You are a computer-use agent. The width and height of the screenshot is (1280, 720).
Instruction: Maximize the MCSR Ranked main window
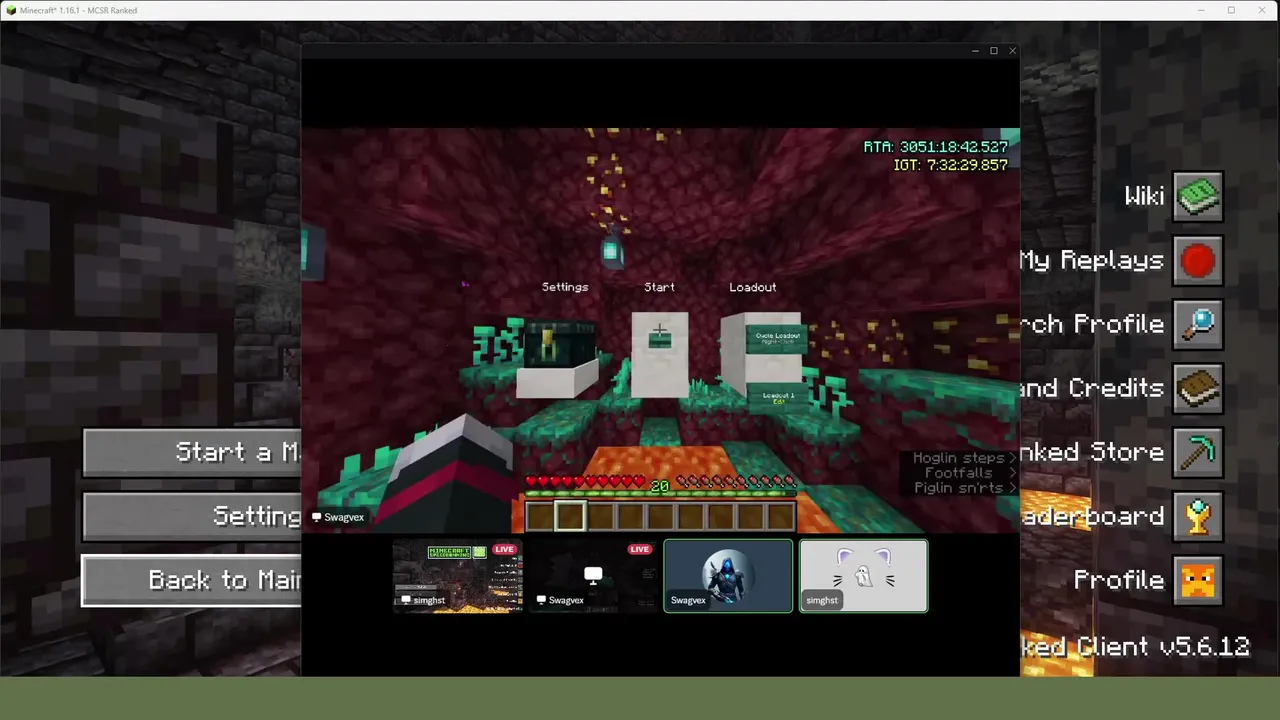coord(1231,10)
